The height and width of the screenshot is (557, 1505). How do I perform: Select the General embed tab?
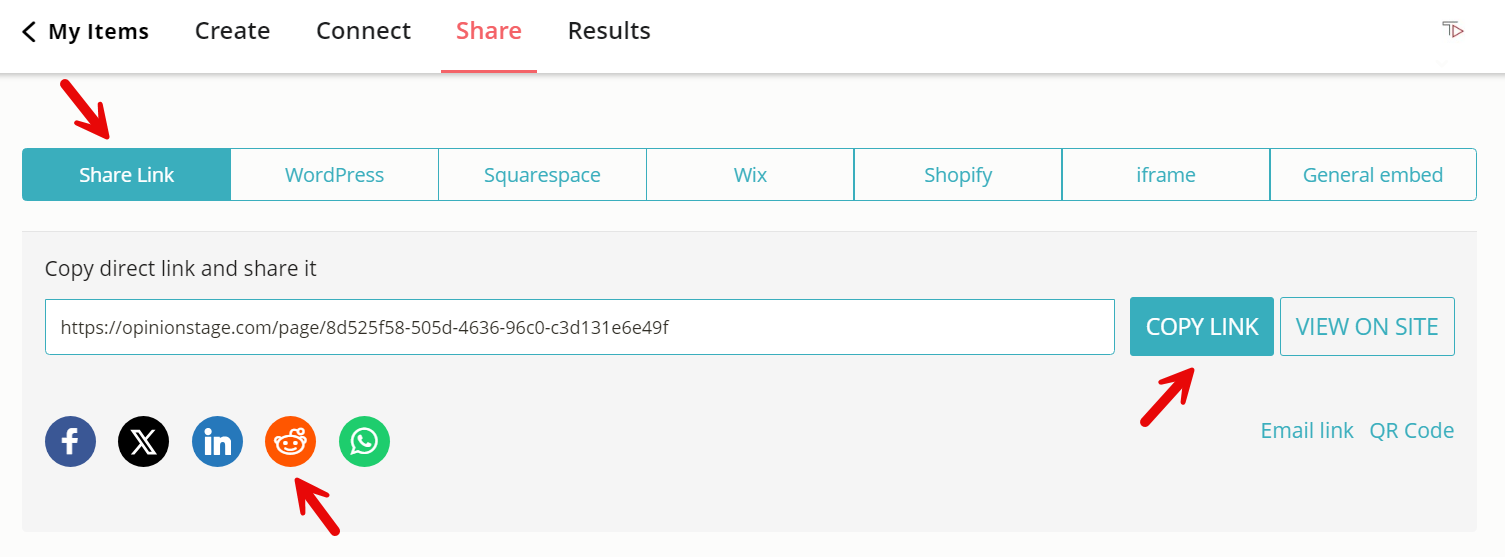[1372, 175]
